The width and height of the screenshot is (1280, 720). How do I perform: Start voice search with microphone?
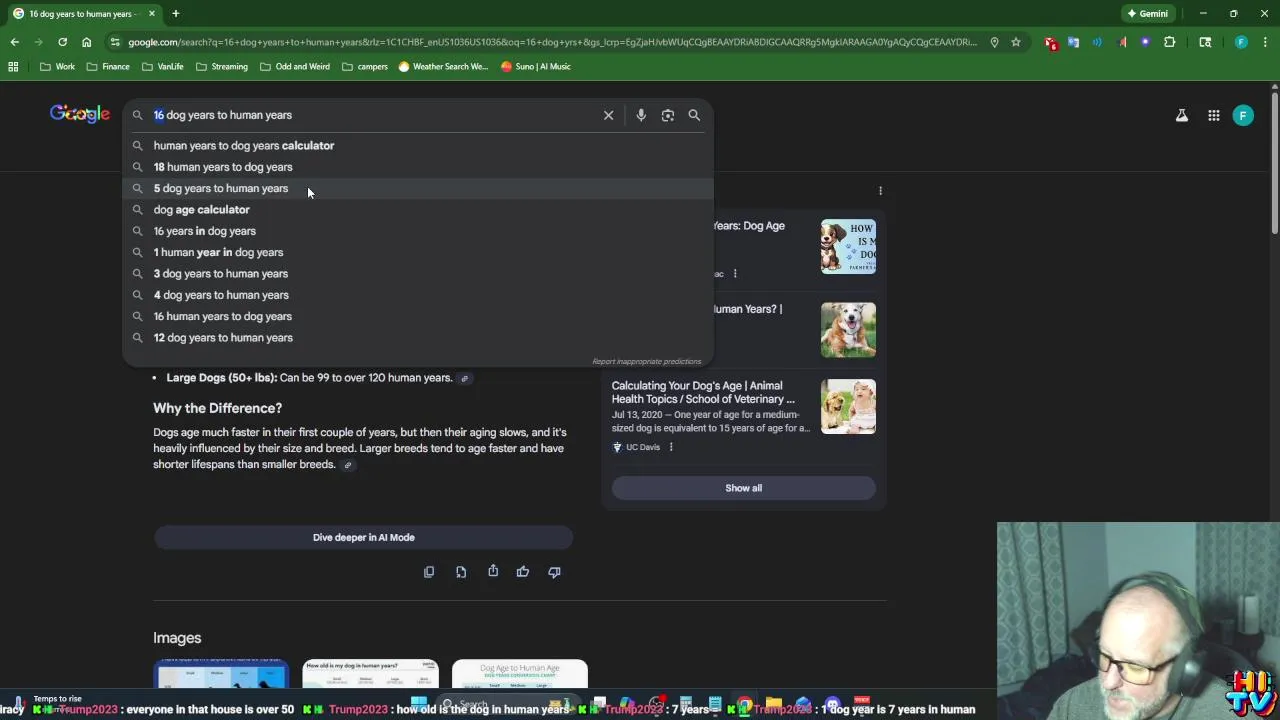641,115
